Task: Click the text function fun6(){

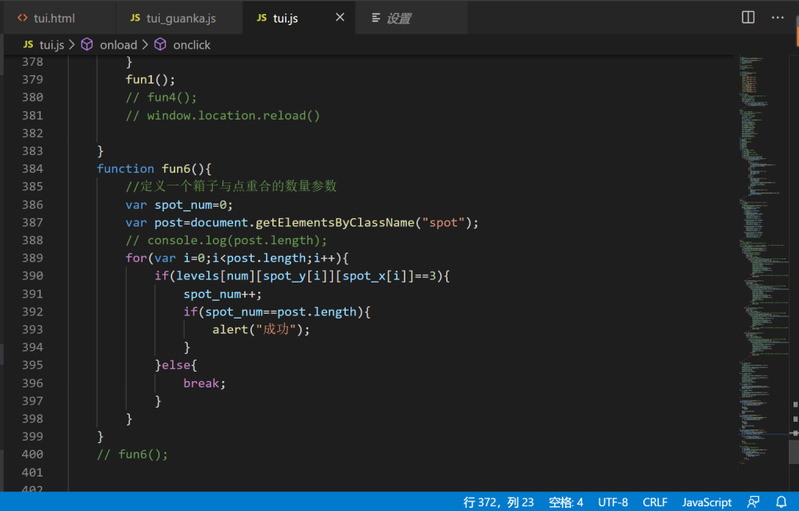Action: pos(154,169)
